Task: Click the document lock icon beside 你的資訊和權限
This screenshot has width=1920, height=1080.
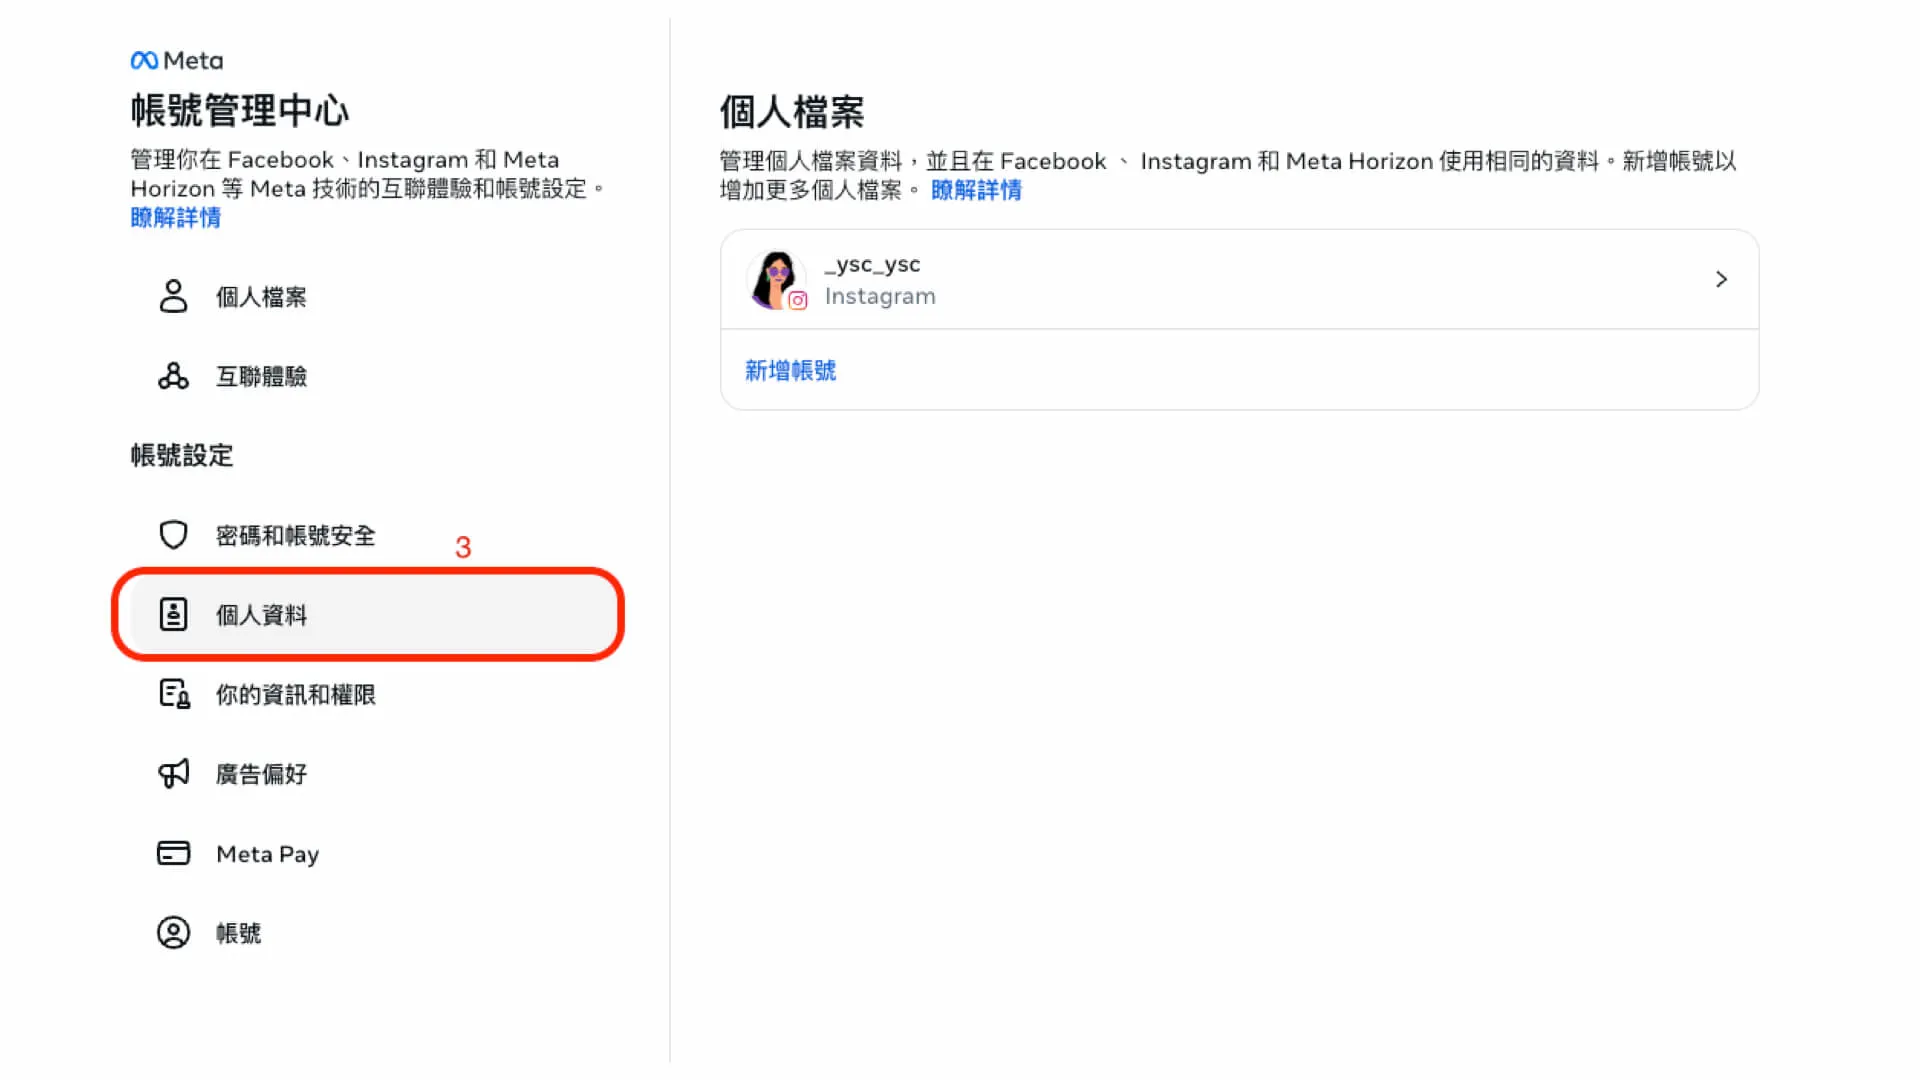Action: [x=174, y=694]
